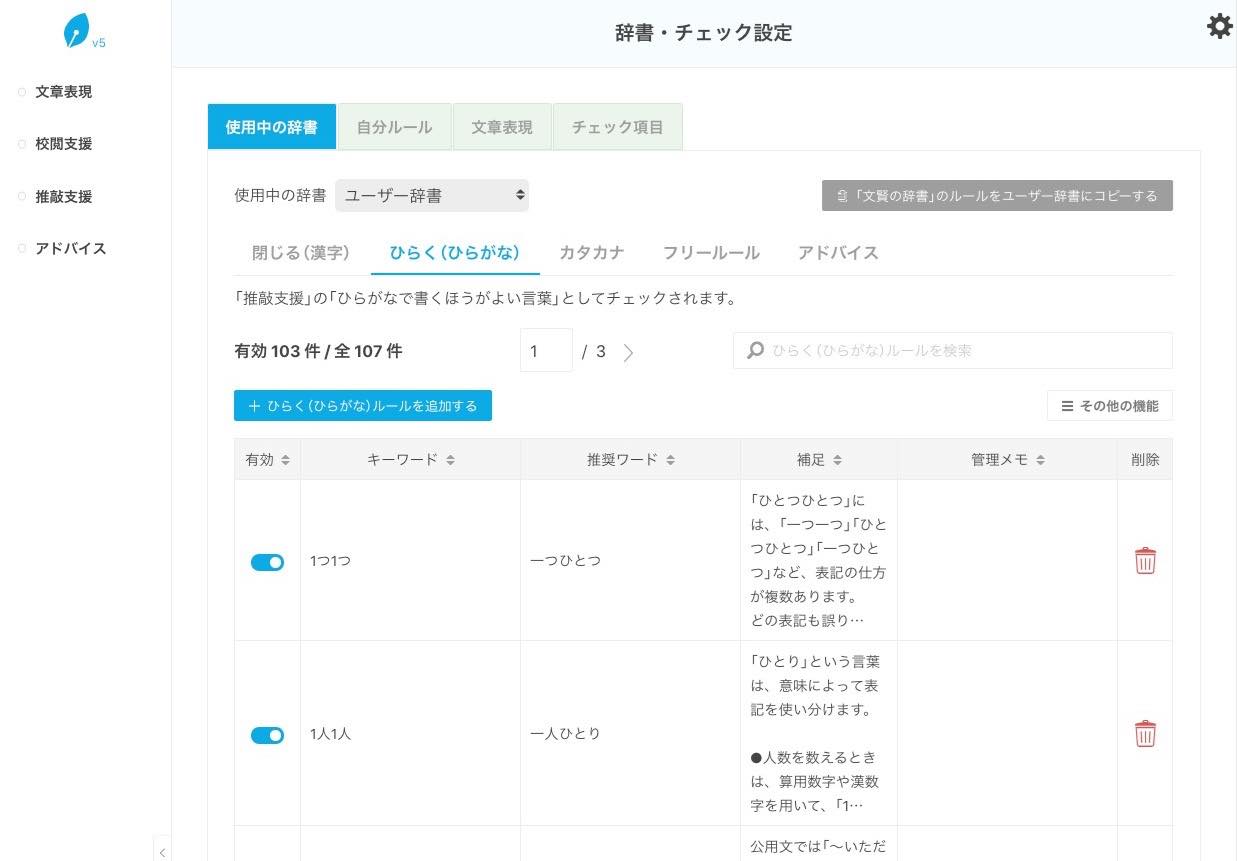The height and width of the screenshot is (861, 1237).
Task: Click ひらく(ひらがな)ルールを追加する button
Action: [363, 406]
